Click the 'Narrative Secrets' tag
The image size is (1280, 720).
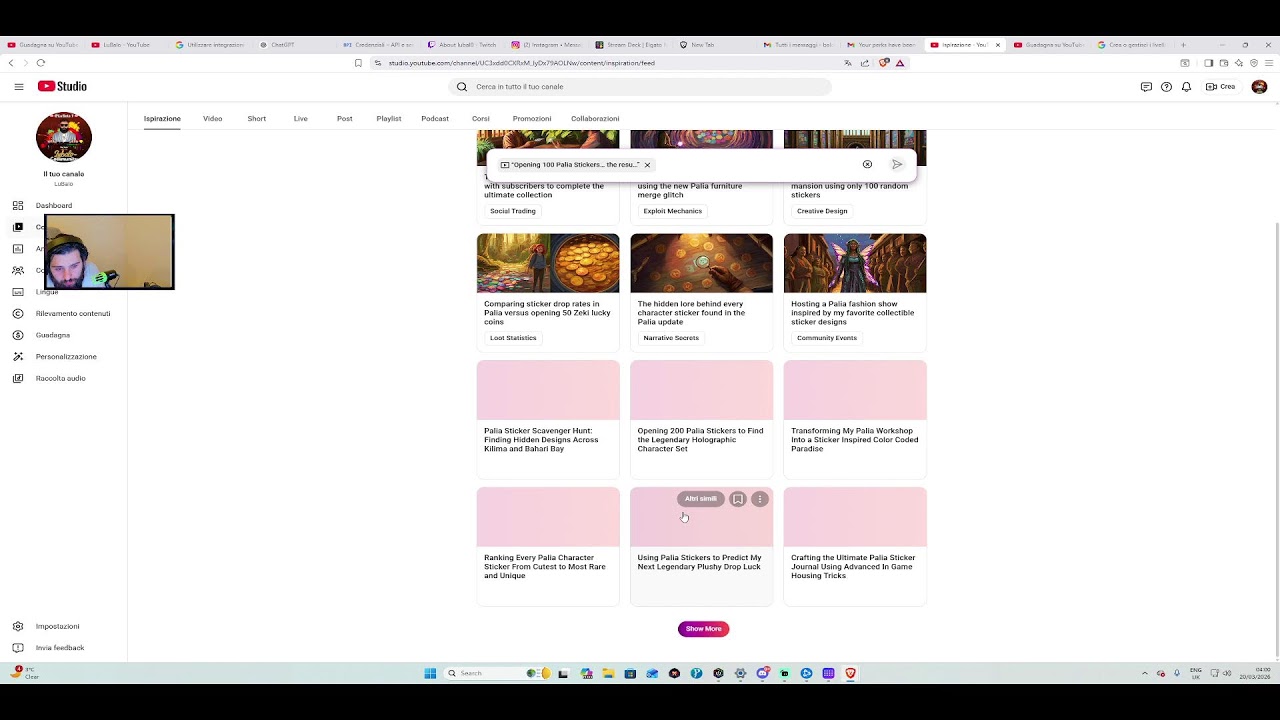[x=671, y=338]
